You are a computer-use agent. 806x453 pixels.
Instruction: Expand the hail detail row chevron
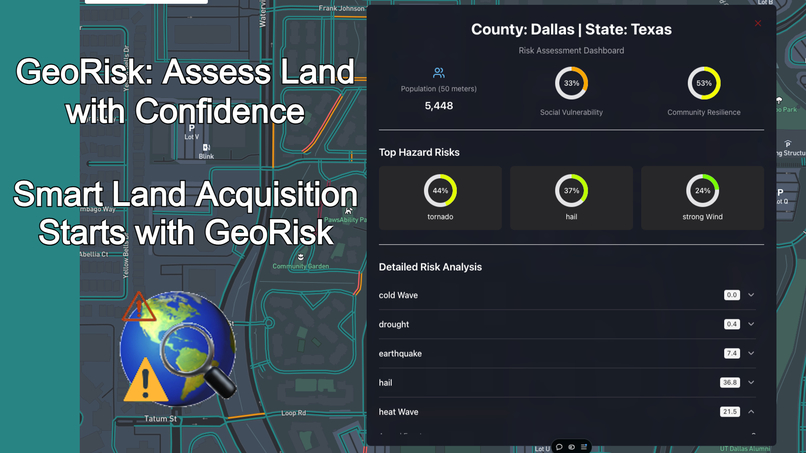[751, 383]
